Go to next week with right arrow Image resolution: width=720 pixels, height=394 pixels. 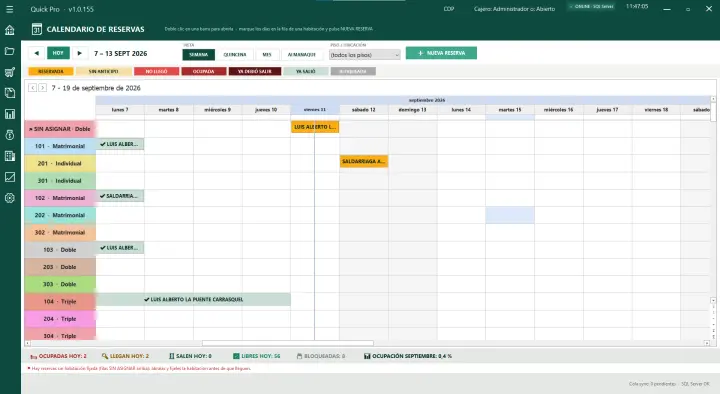(x=79, y=53)
